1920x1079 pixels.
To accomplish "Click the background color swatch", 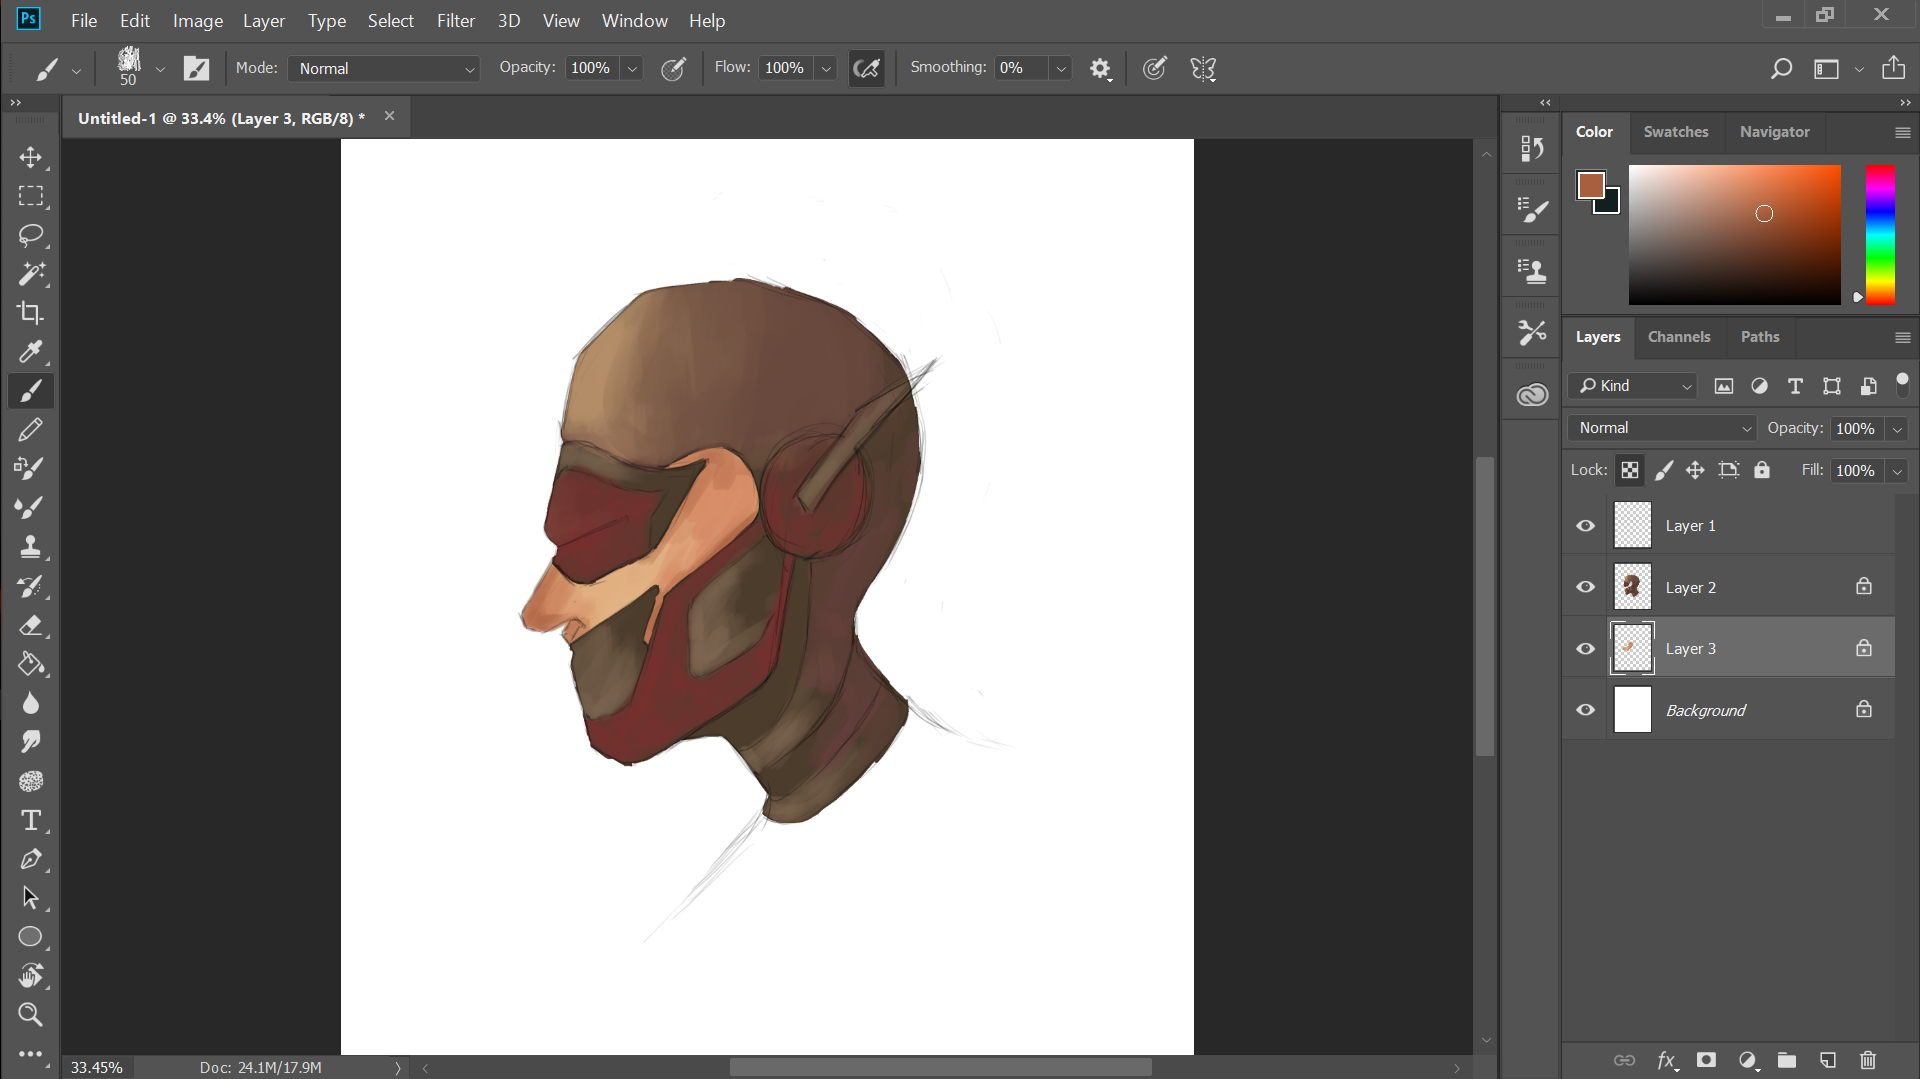I will click(1610, 204).
